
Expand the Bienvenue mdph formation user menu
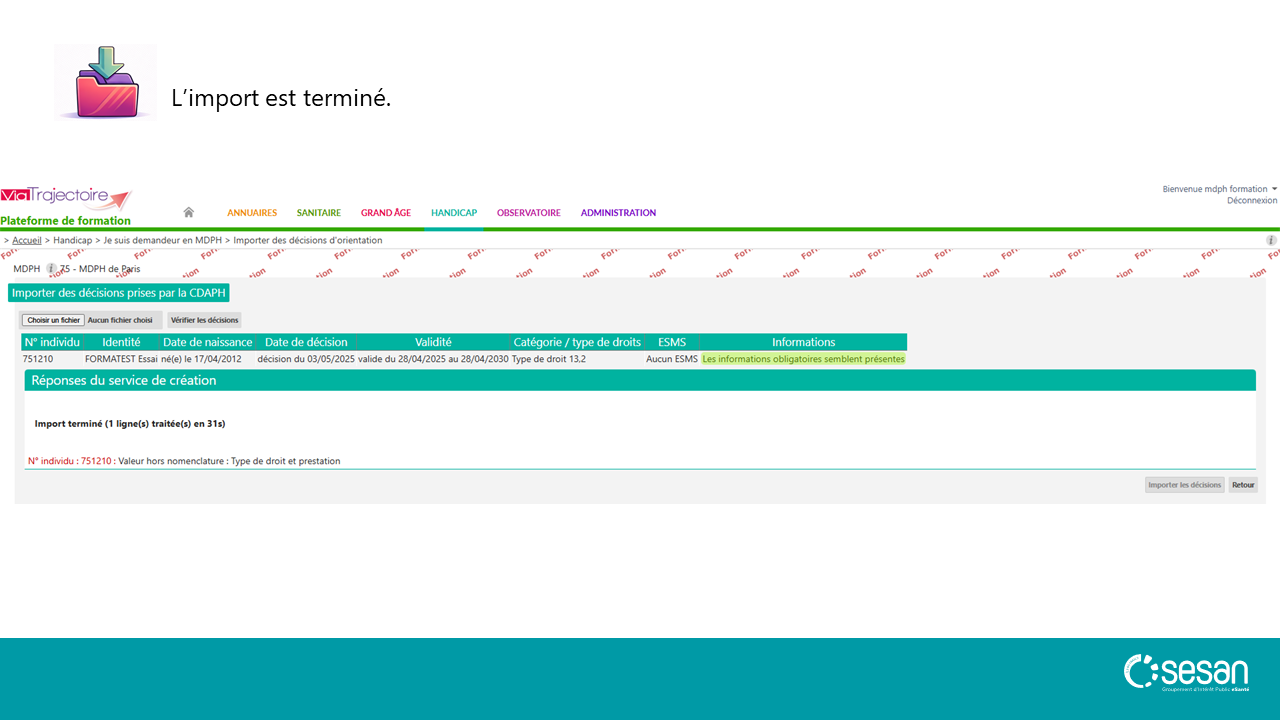1219,189
